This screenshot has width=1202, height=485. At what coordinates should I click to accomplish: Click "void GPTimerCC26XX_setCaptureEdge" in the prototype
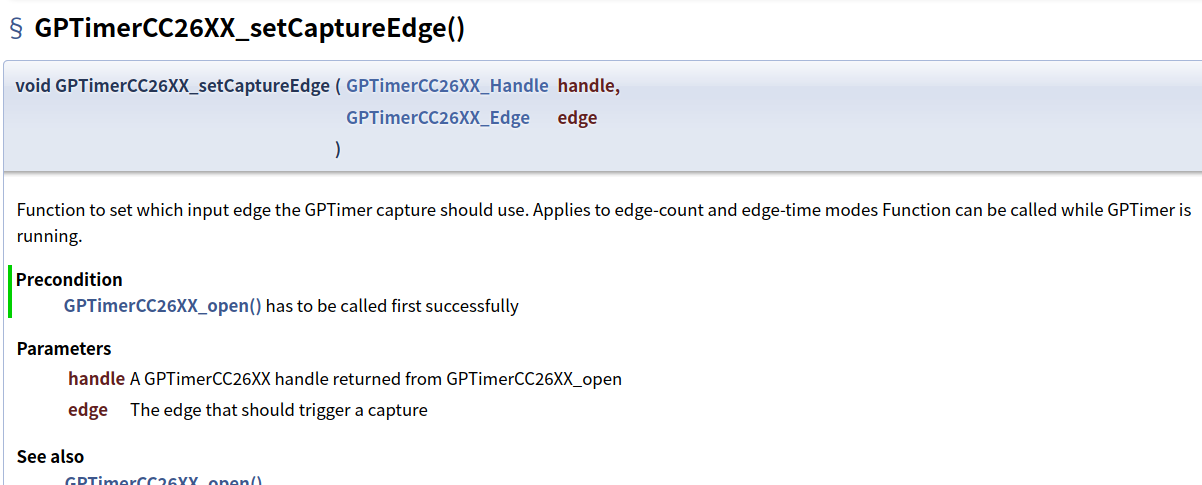pos(172,87)
